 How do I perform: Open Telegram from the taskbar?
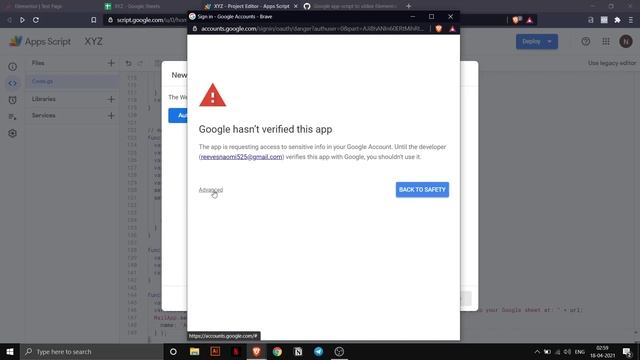319,351
